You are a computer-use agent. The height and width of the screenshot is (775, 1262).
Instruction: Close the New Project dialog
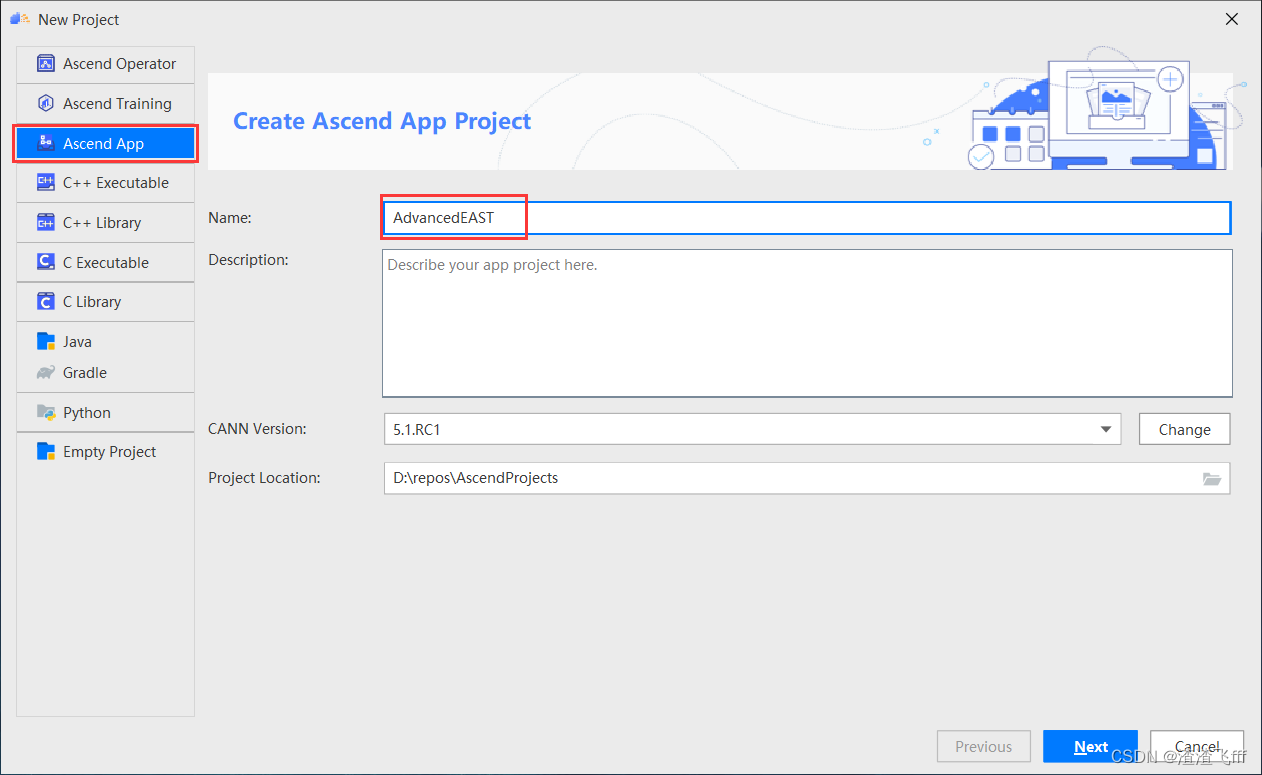[x=1232, y=19]
